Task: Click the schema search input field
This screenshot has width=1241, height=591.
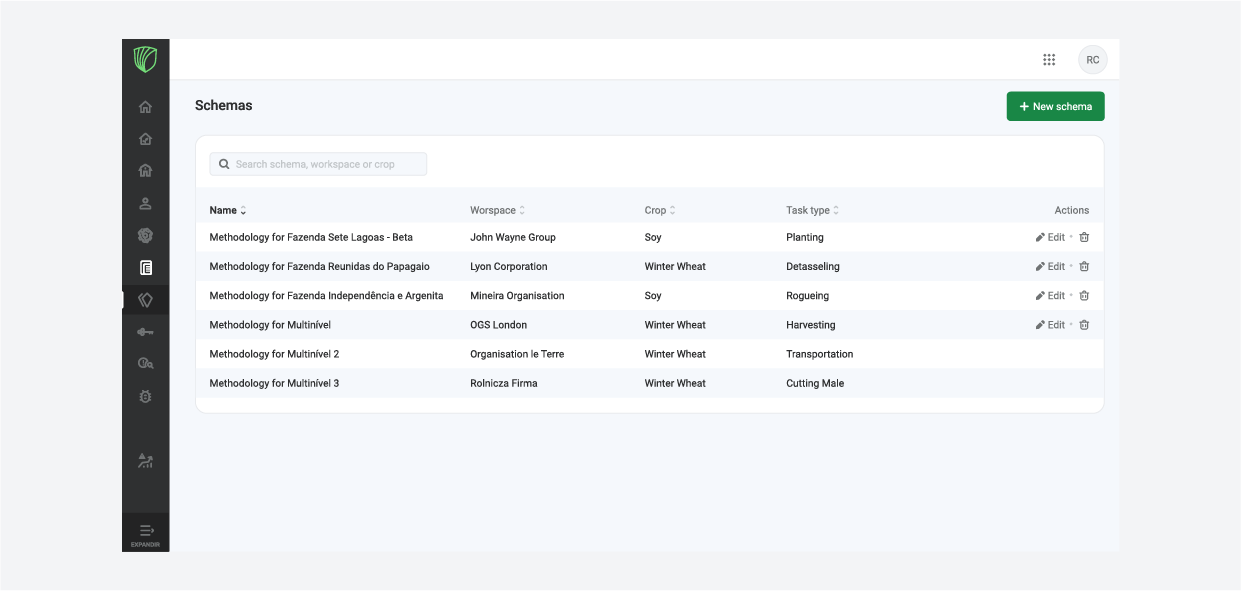Action: point(318,164)
